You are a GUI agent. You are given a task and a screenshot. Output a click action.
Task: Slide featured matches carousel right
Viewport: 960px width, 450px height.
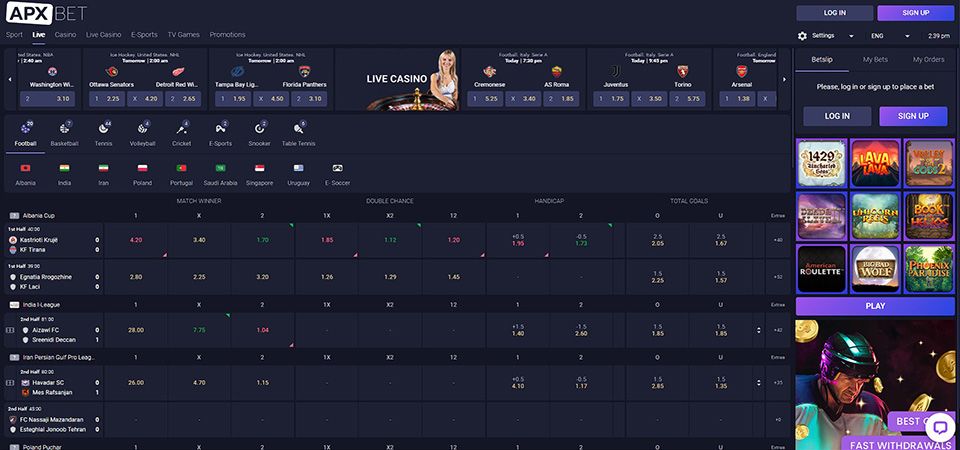[784, 80]
